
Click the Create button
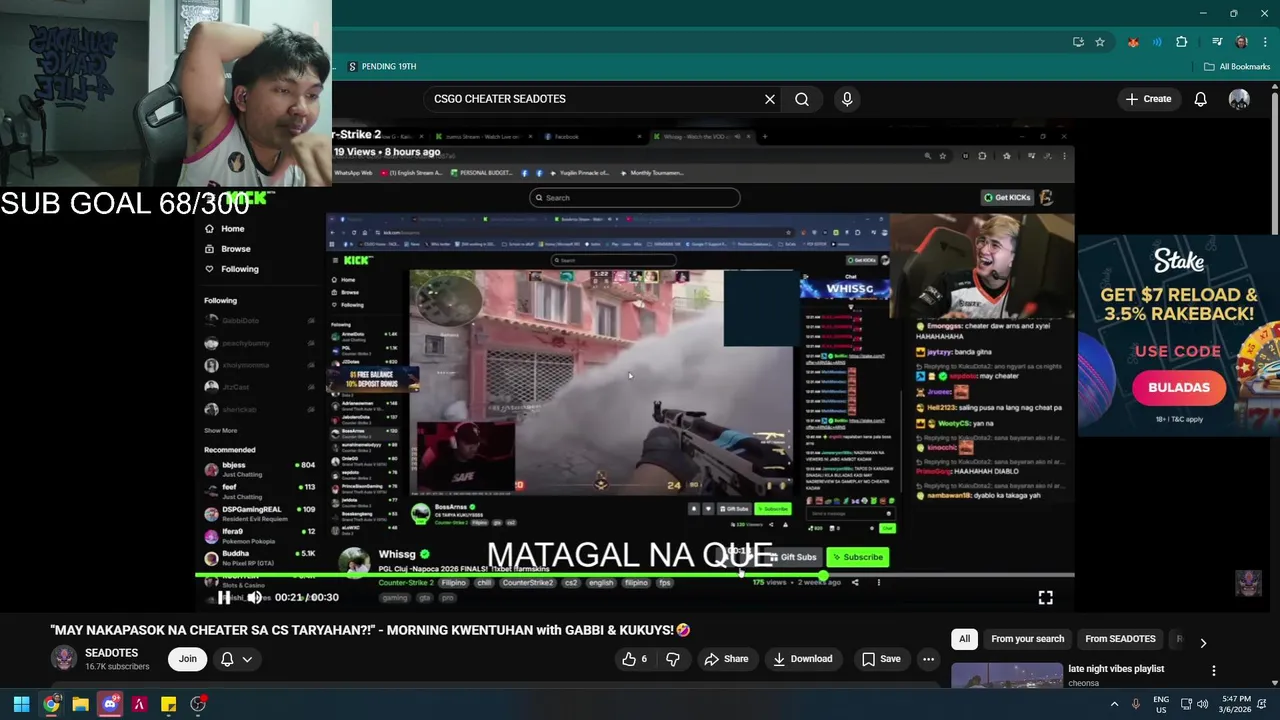click(1148, 99)
